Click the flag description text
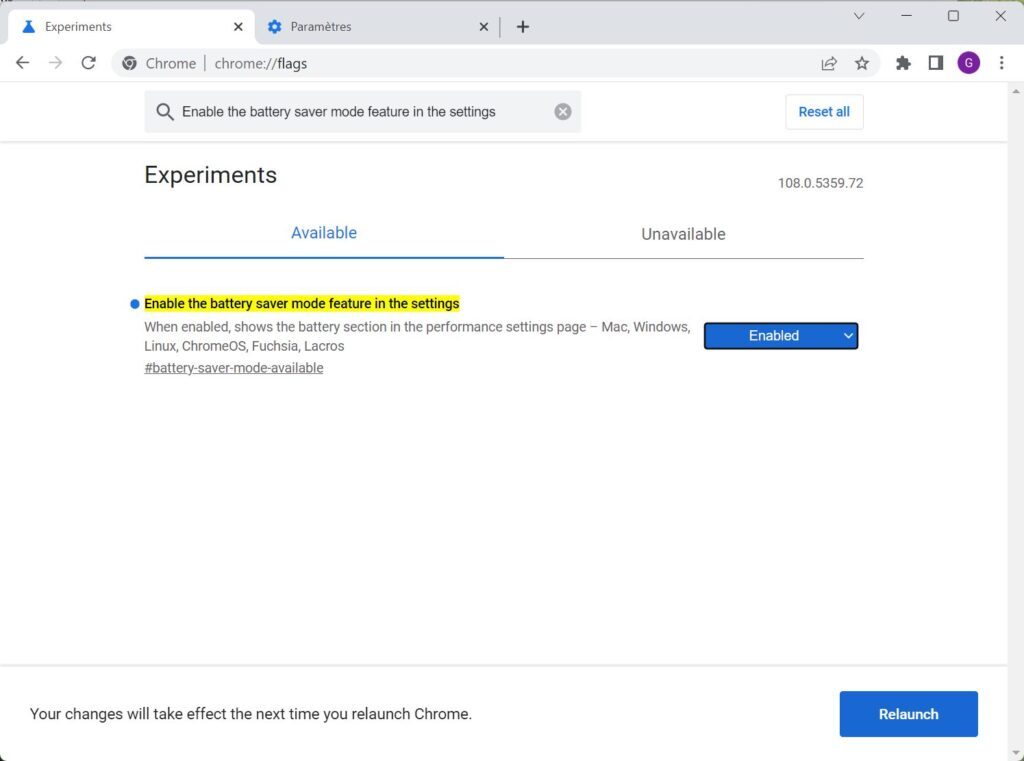1024x761 pixels. (417, 336)
